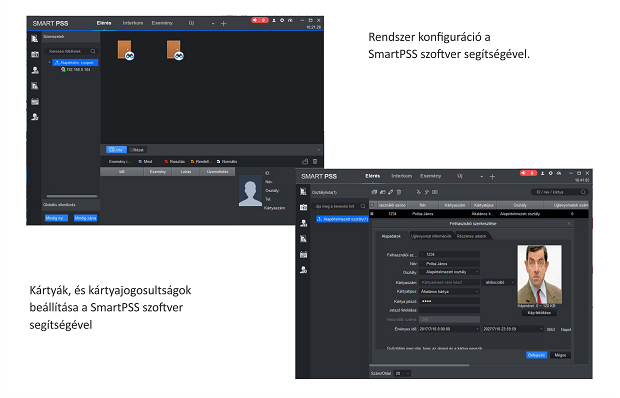Click building sidebar icon in lower-right window
The image size is (620, 398).
click(x=303, y=191)
